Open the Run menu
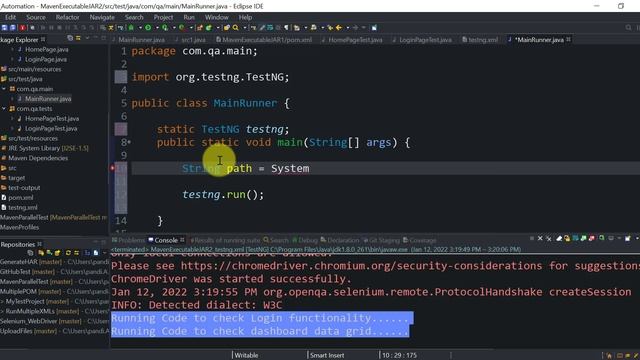This screenshot has height=360, width=640. 189,17
